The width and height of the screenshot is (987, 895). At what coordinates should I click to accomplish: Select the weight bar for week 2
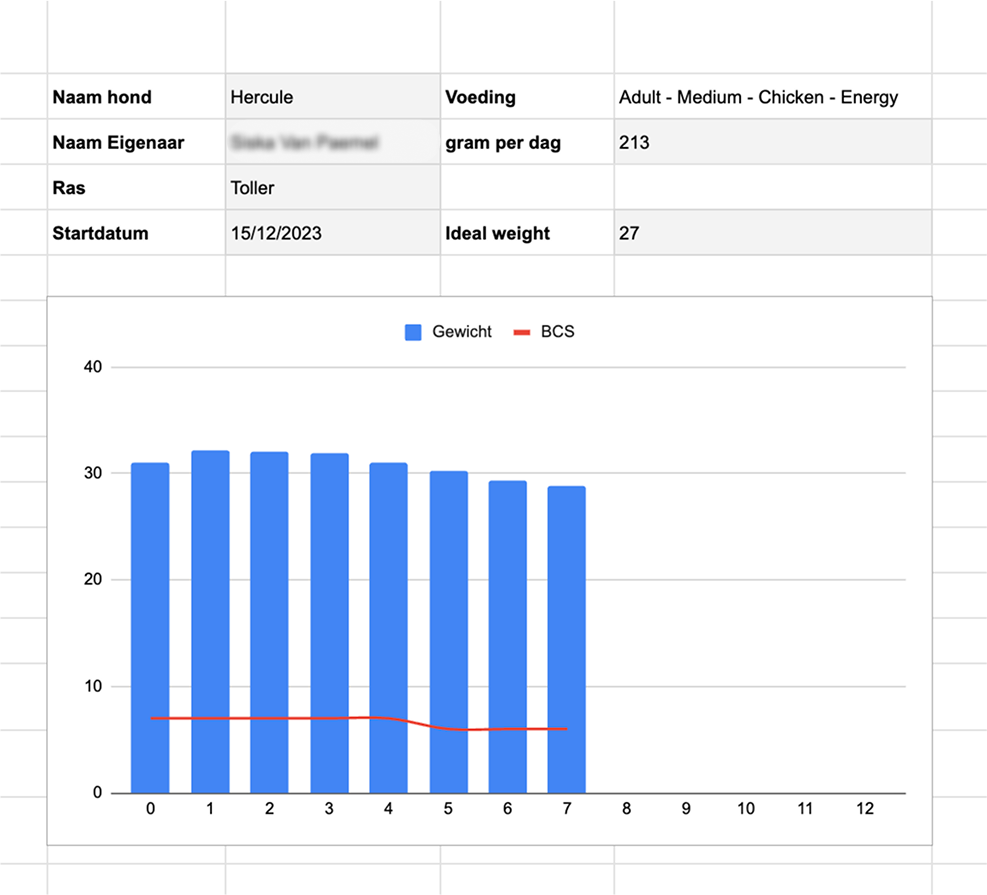pyautogui.click(x=269, y=622)
